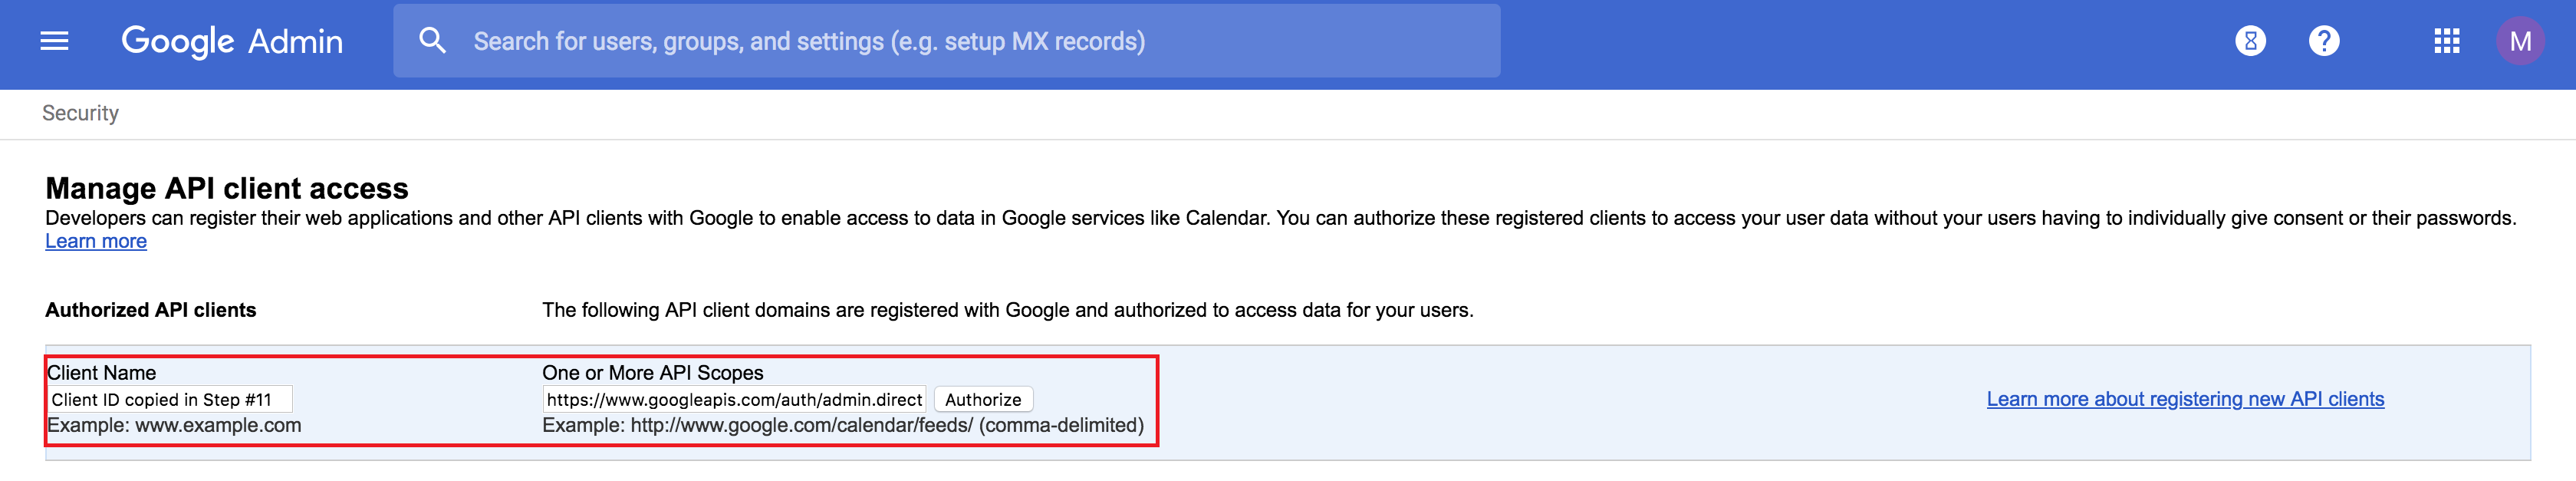Click the calendar feeds example hint text

point(842,425)
